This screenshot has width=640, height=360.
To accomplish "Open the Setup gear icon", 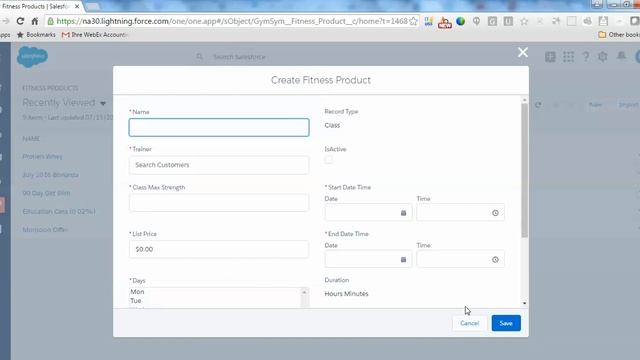I will click(602, 57).
